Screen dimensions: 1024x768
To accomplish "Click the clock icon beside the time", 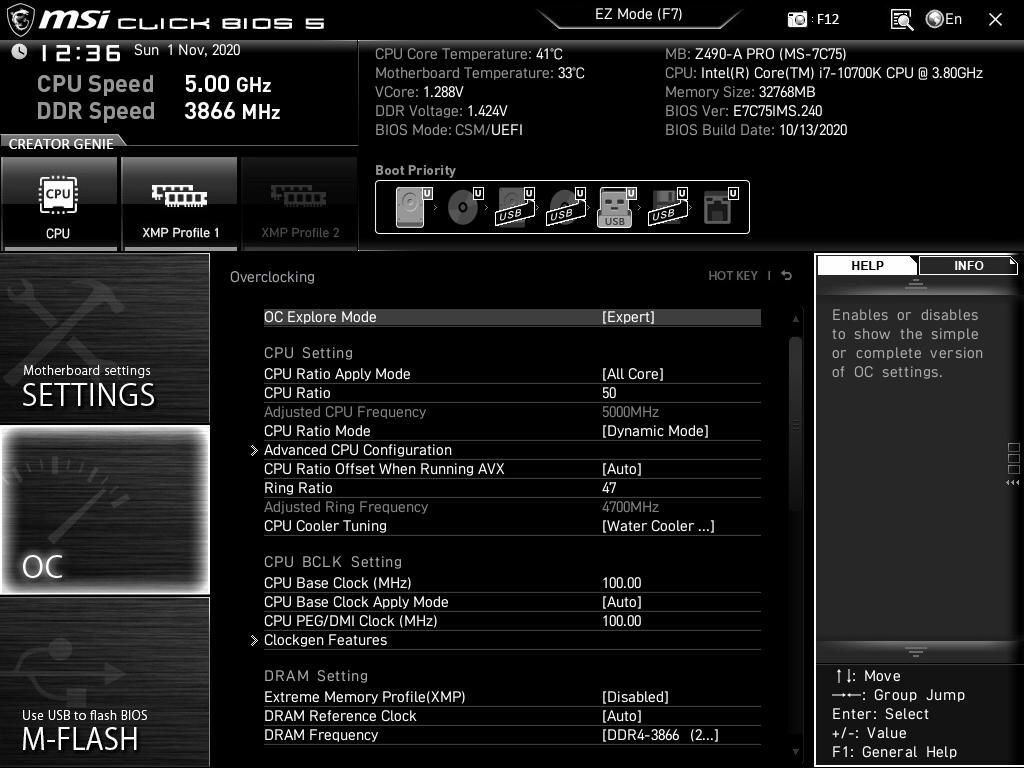I will coord(20,51).
